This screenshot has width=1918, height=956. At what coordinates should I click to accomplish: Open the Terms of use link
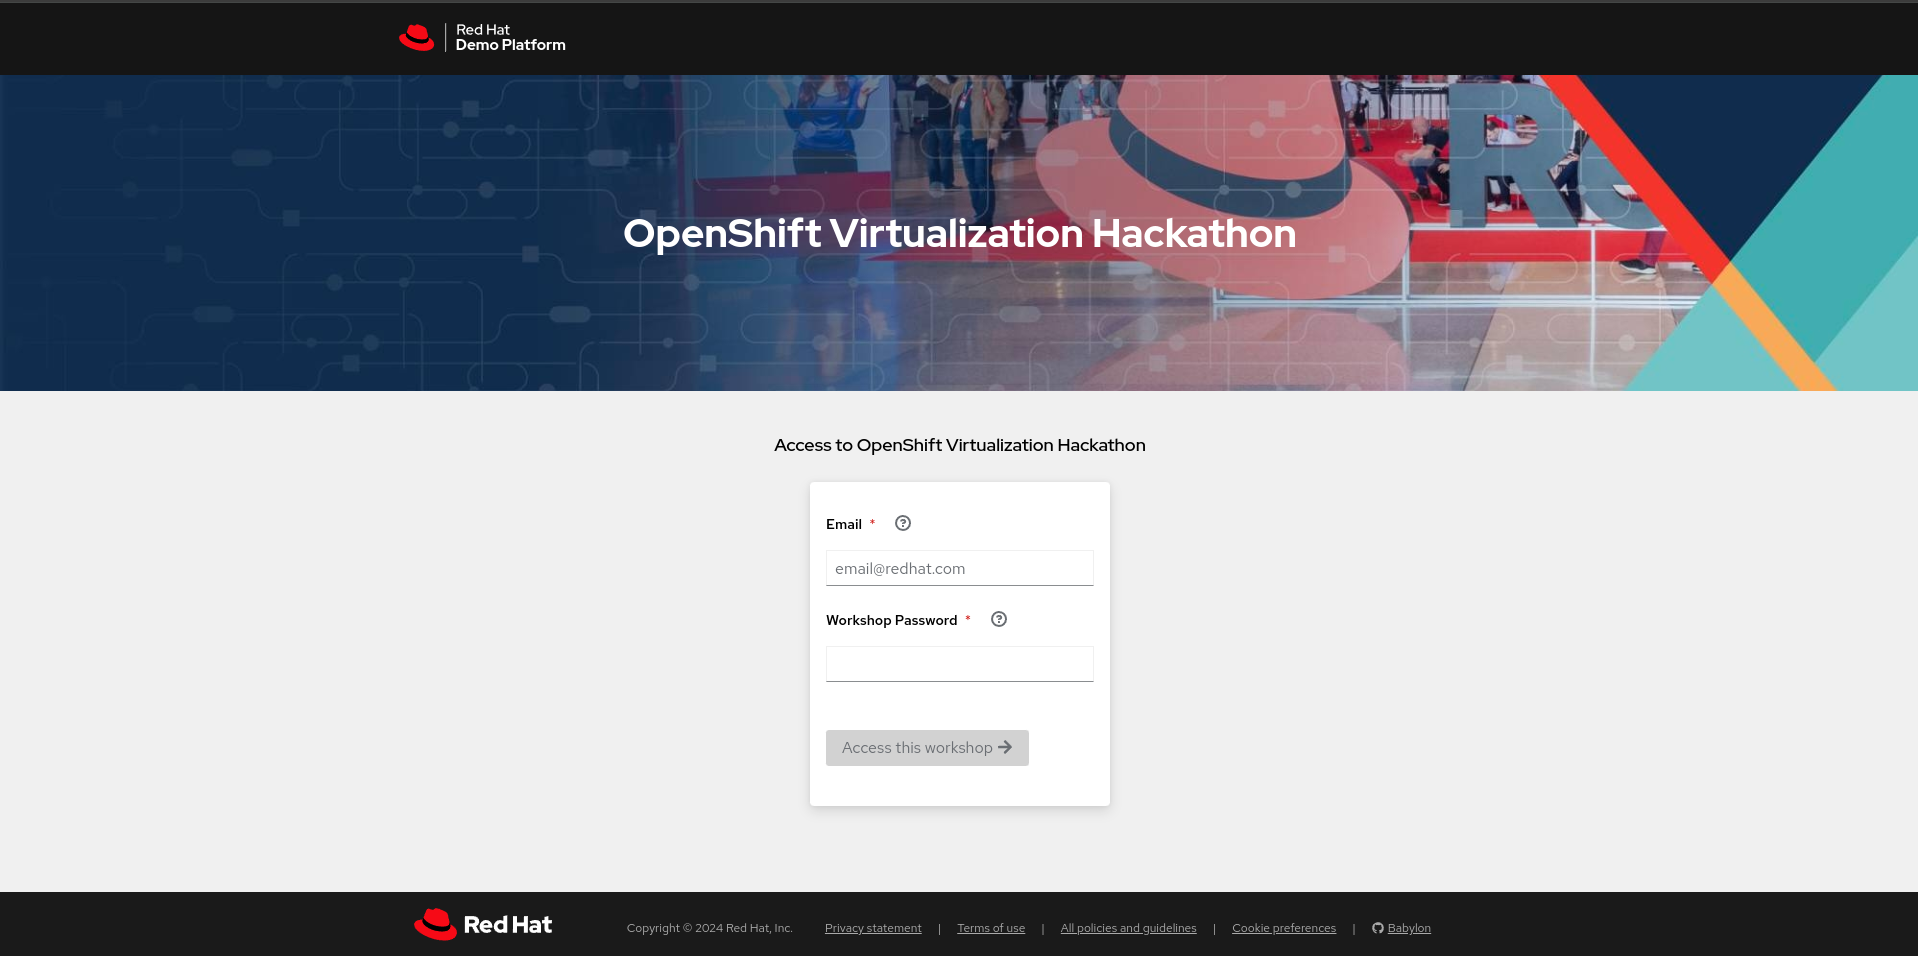(x=990, y=928)
